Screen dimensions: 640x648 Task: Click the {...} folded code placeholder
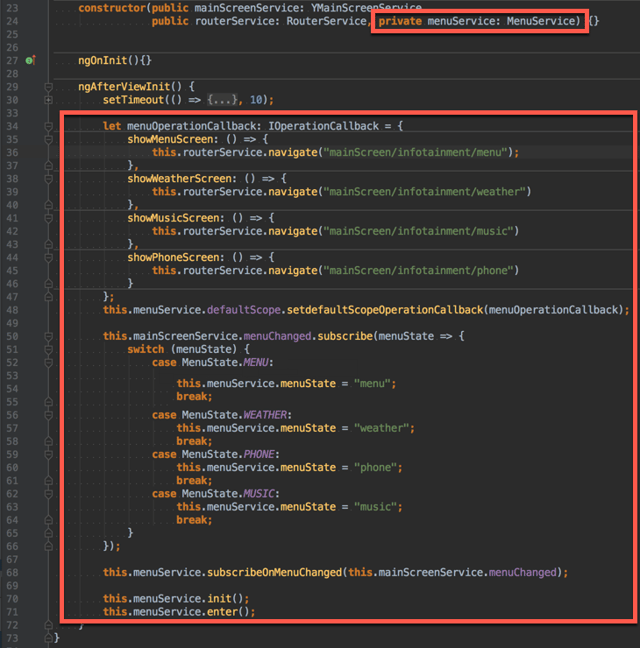[x=223, y=100]
